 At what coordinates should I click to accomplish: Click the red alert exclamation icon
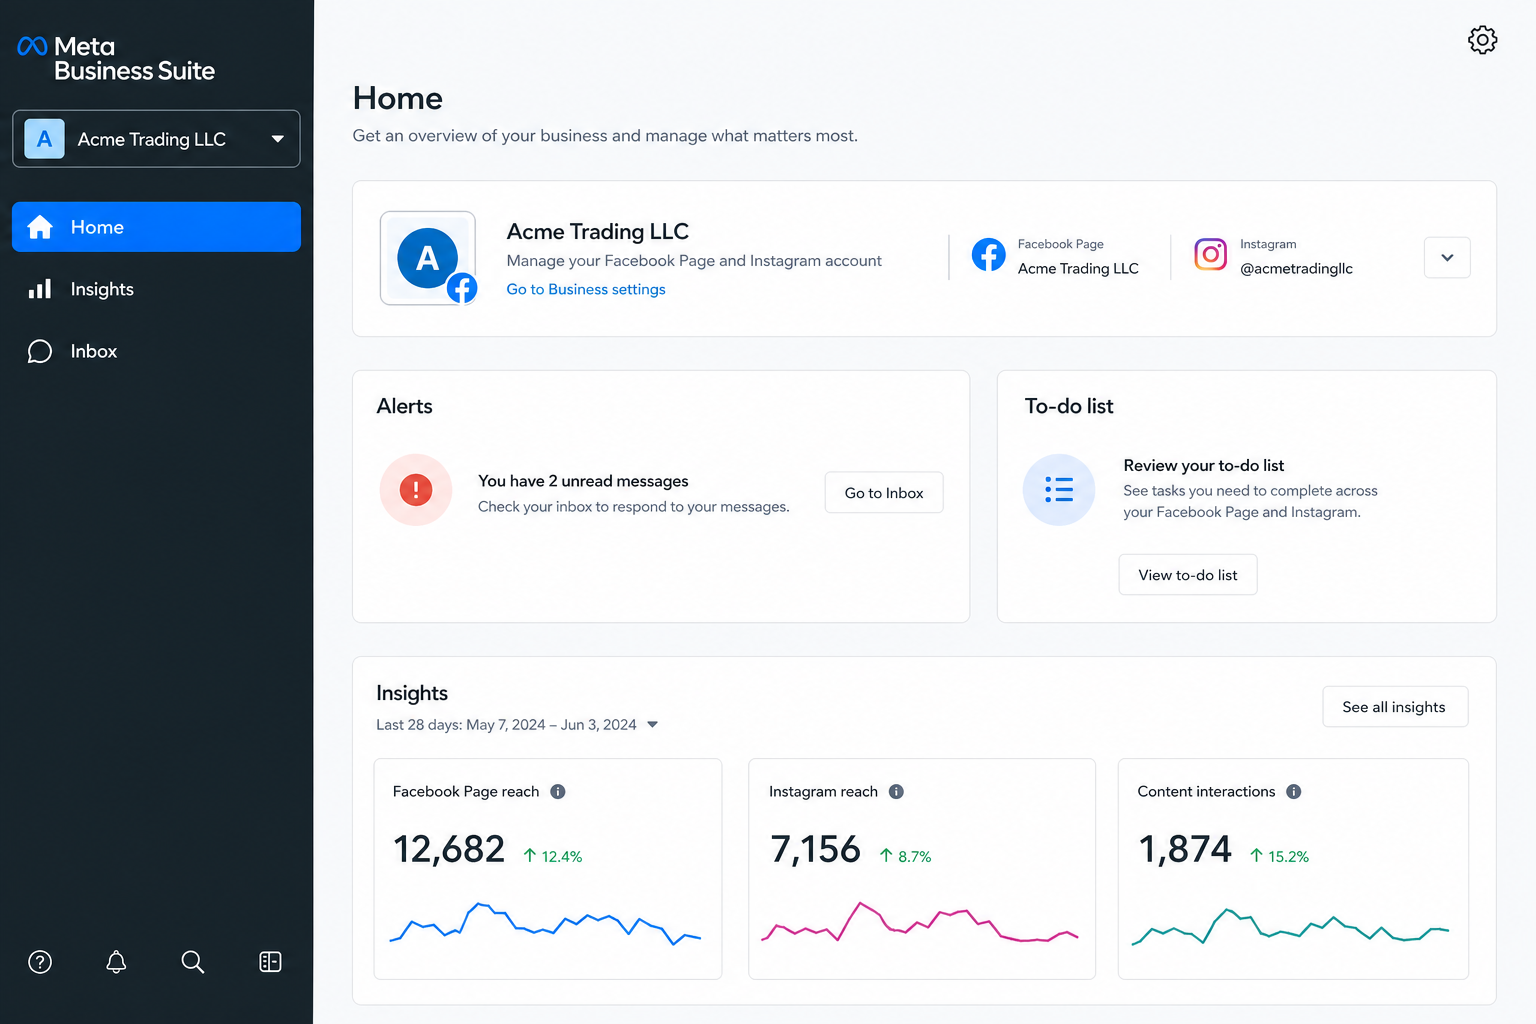coord(416,490)
